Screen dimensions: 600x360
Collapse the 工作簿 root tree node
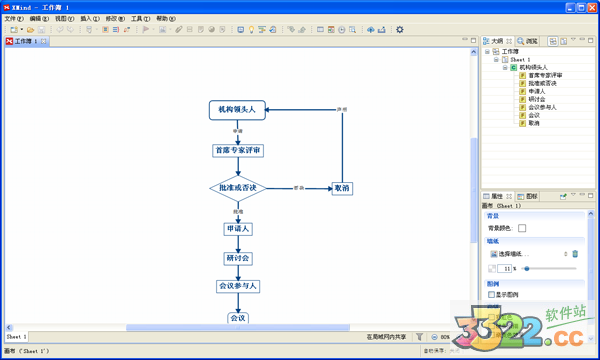[487, 51]
